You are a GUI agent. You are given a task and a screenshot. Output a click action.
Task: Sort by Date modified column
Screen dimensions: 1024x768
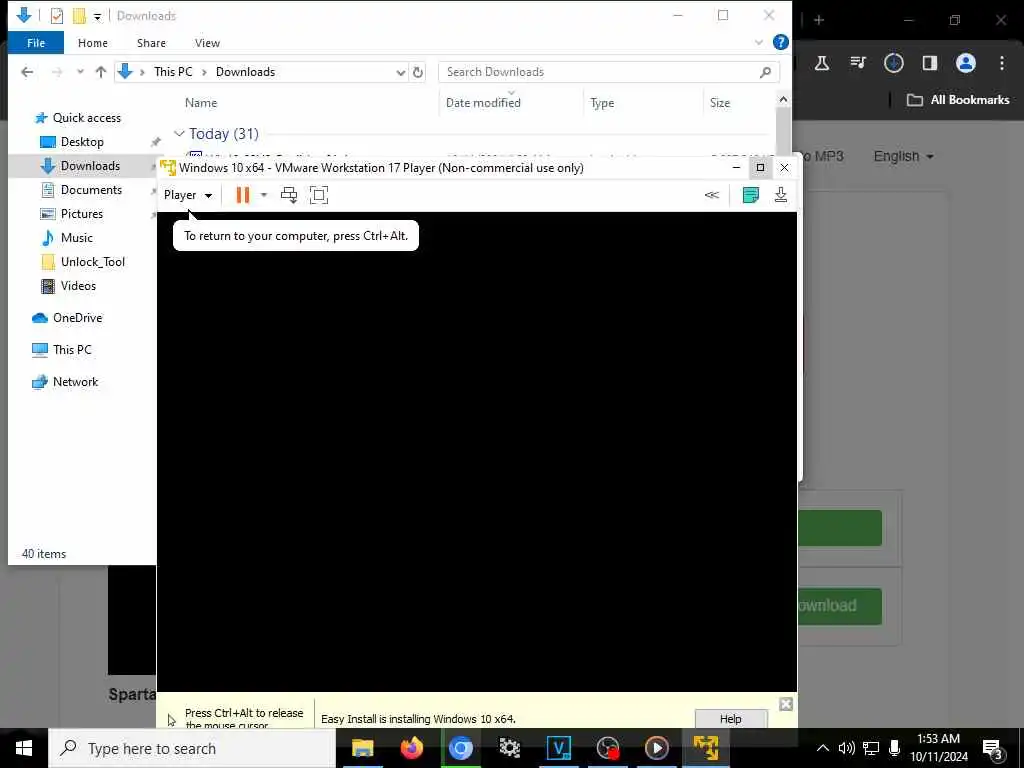(x=483, y=103)
